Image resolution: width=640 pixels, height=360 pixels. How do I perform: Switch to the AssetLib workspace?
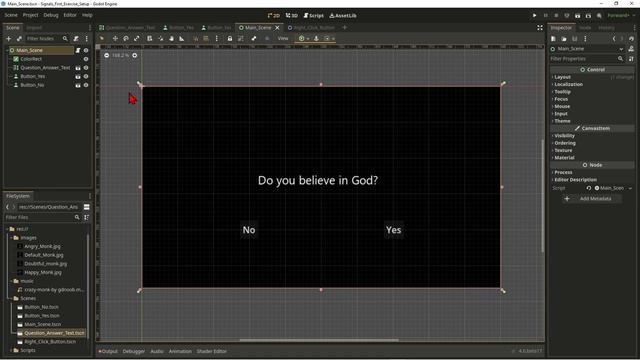[343, 16]
